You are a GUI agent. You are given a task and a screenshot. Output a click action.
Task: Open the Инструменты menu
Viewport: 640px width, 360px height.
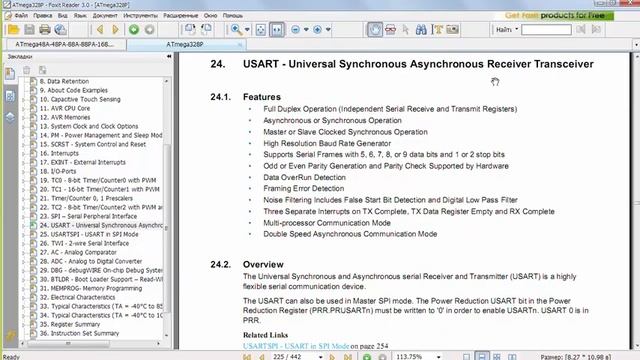[x=140, y=16]
